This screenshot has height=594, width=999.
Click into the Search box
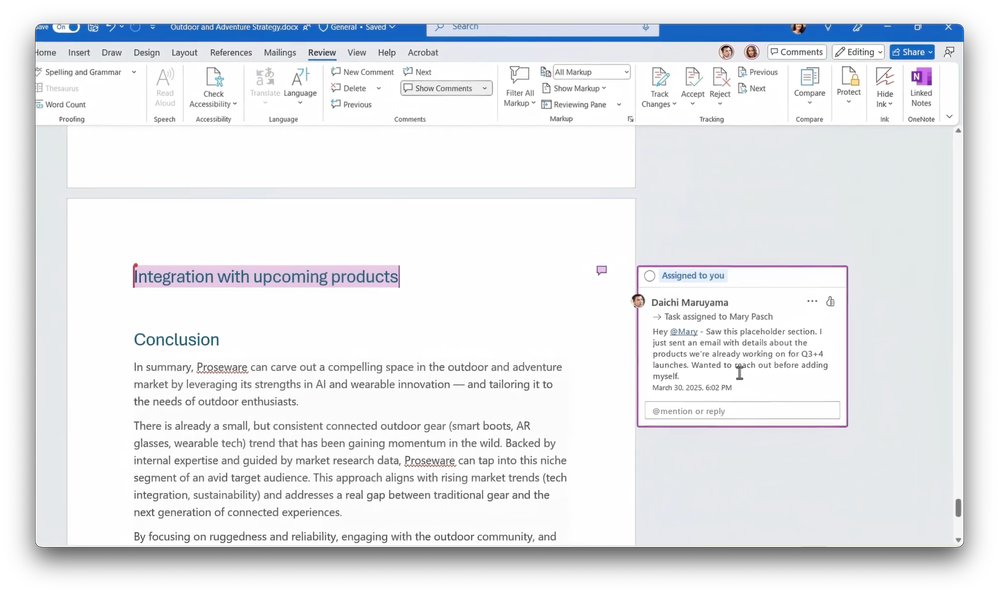click(x=542, y=27)
